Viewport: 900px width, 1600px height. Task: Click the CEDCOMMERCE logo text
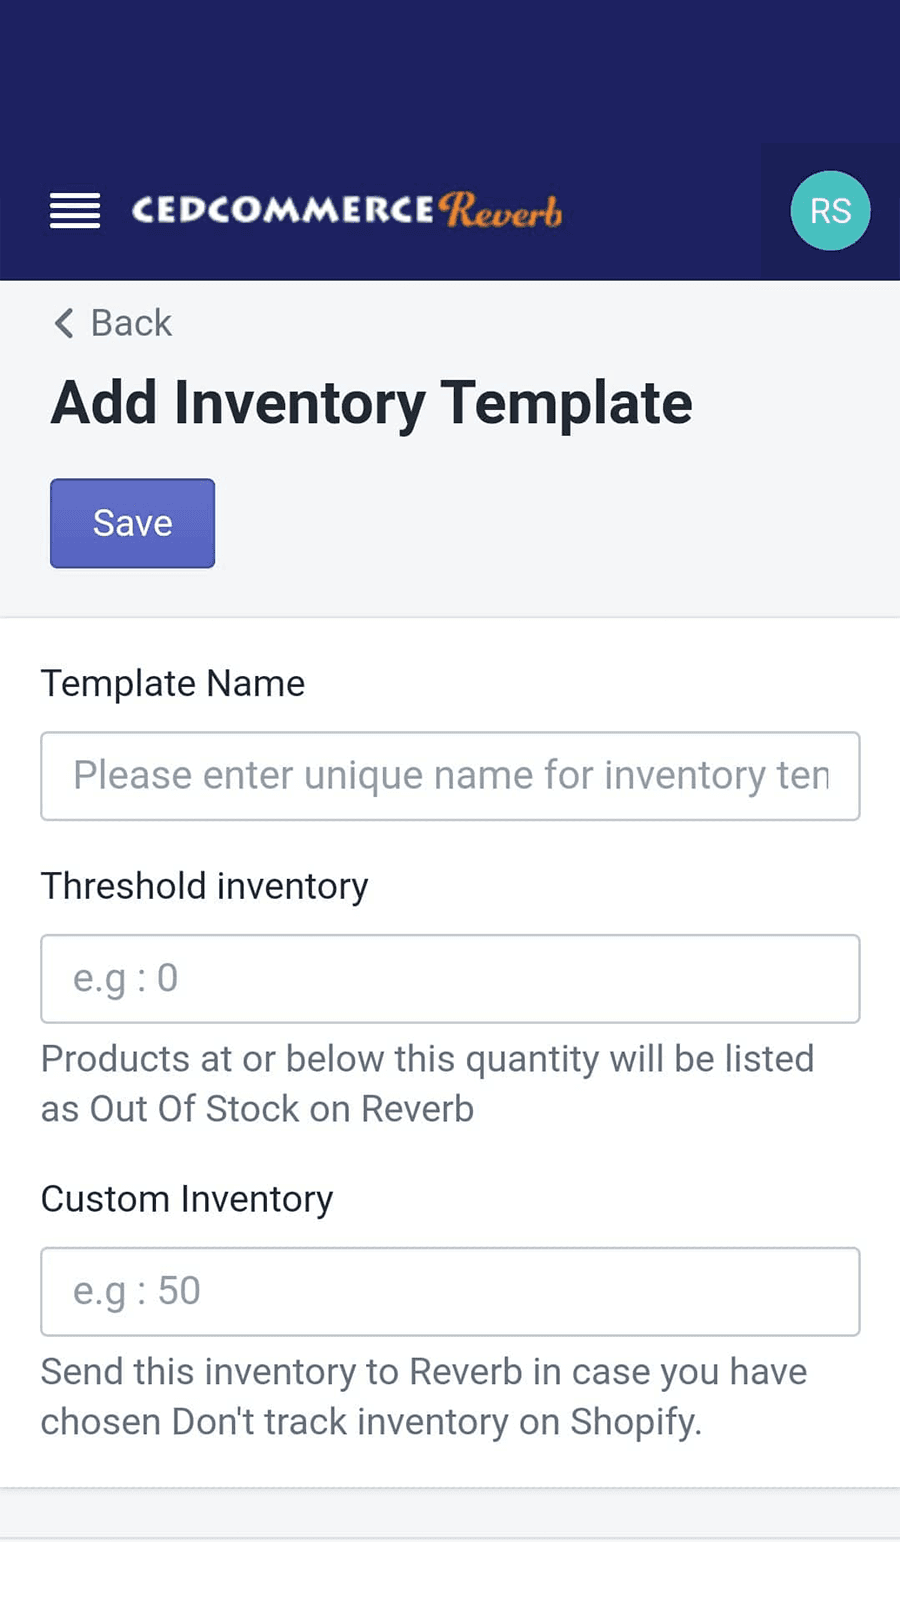(283, 210)
